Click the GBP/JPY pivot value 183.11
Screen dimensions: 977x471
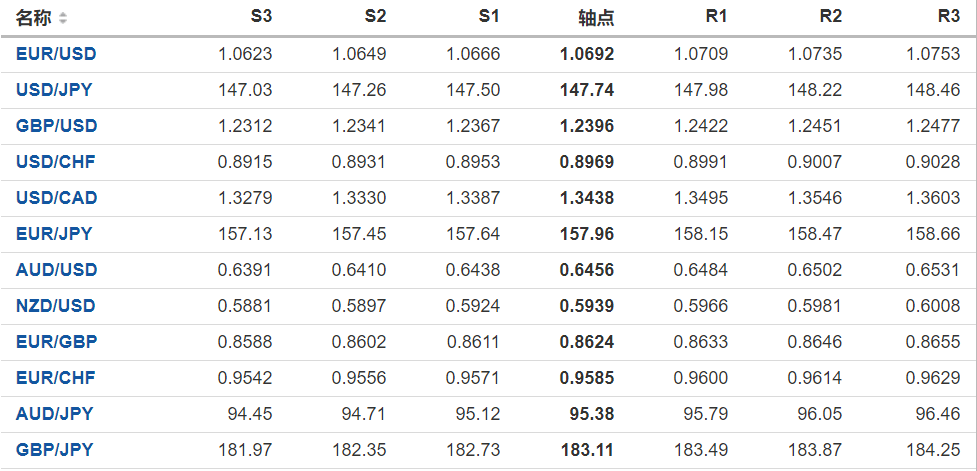pyautogui.click(x=590, y=450)
